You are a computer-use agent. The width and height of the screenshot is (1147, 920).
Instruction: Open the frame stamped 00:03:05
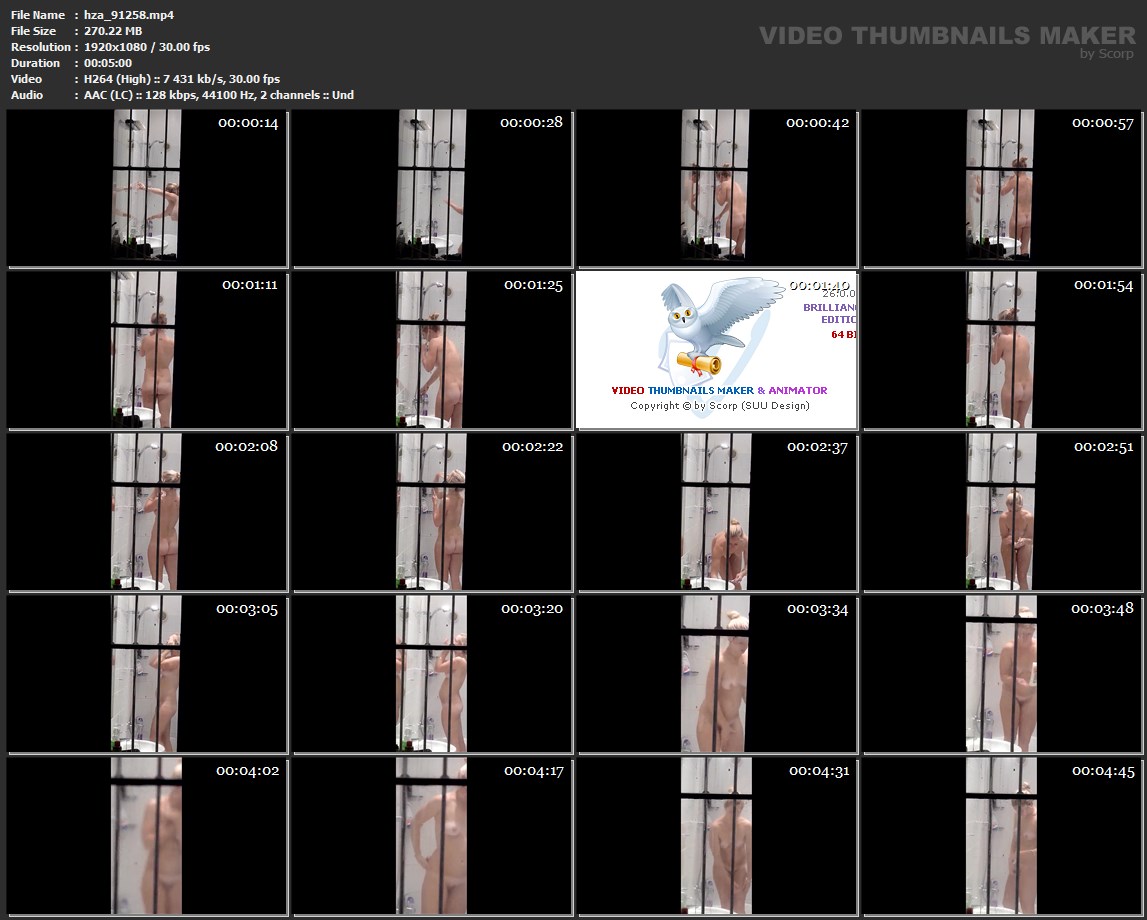click(147, 674)
